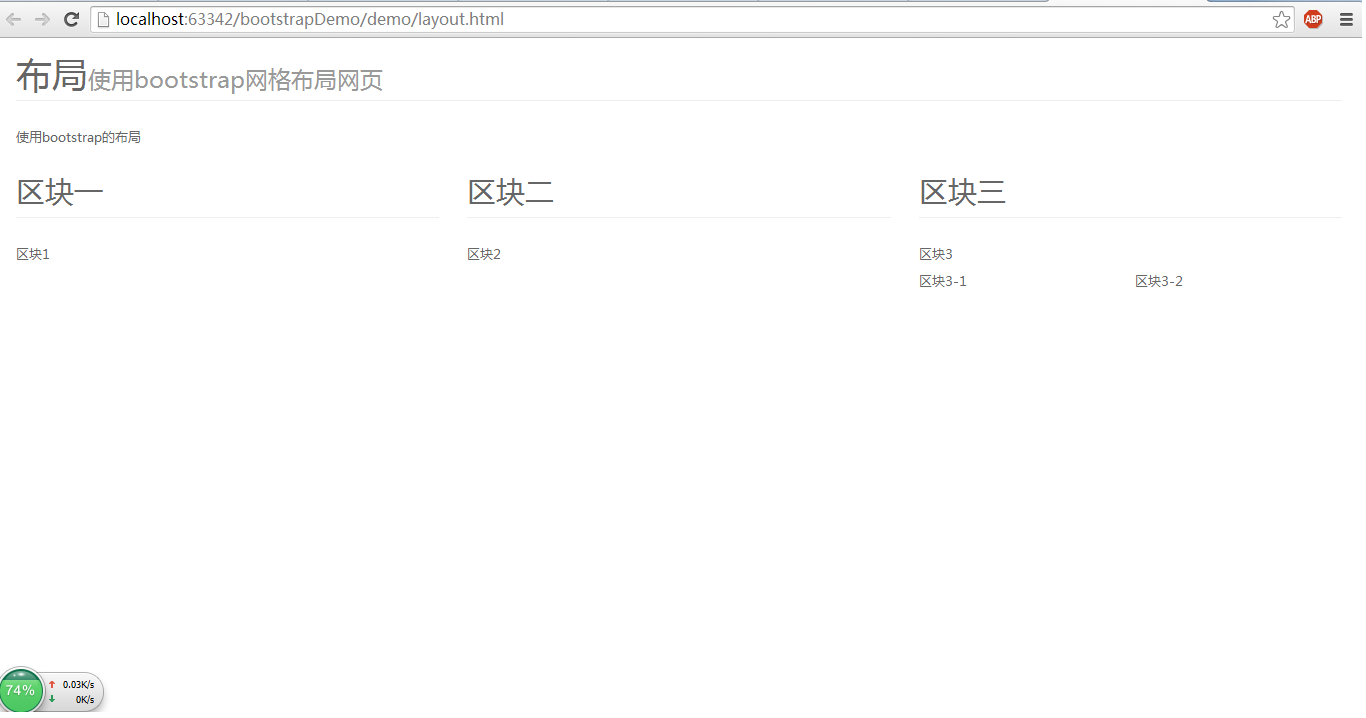
Task: Click the heading 区块二
Action: [511, 192]
